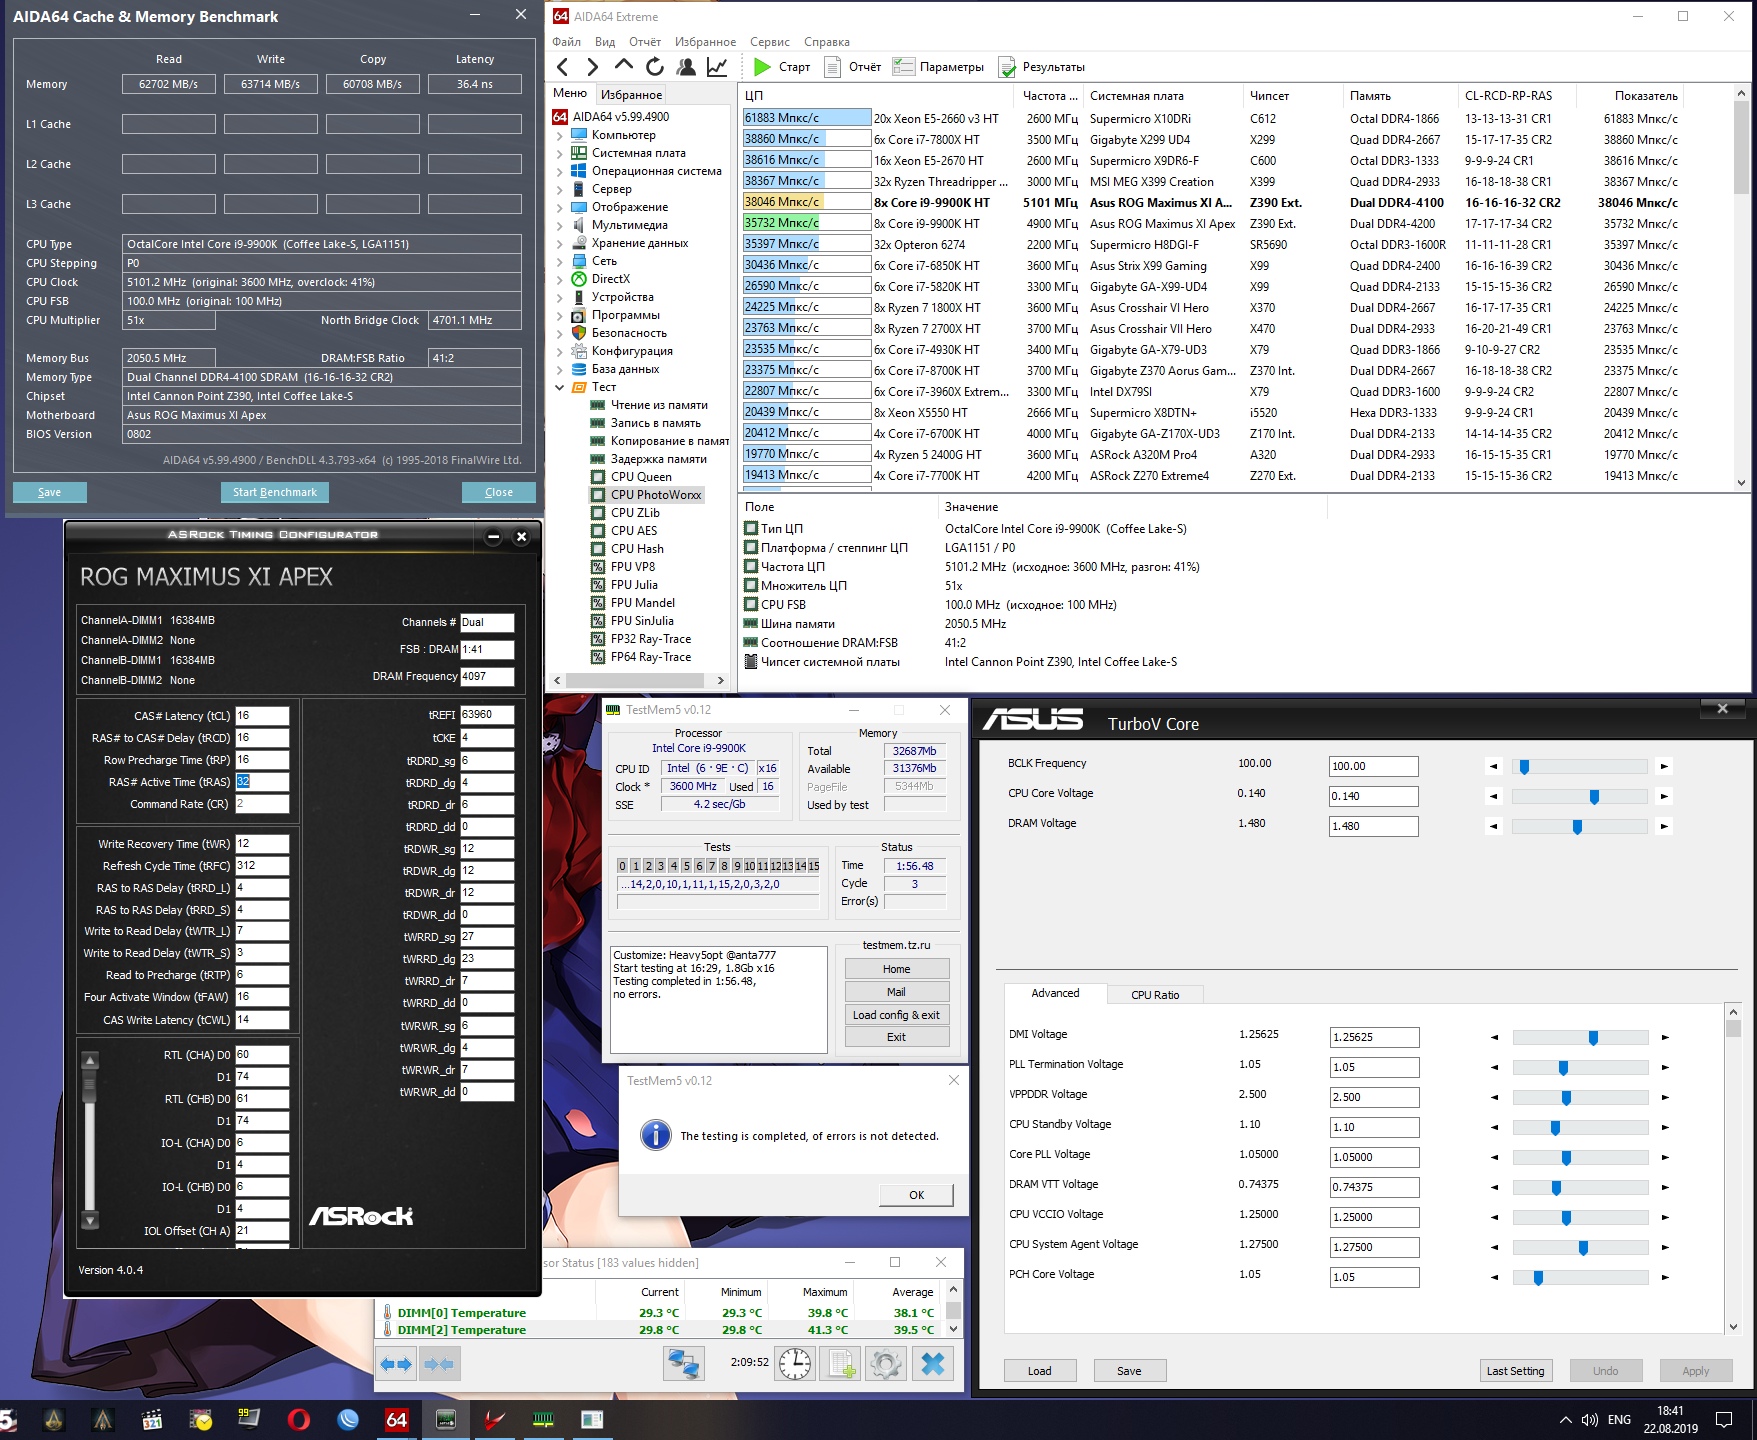The width and height of the screenshot is (1757, 1440).
Task: Switch to AIDA64 via the taskbar icon
Action: (397, 1419)
